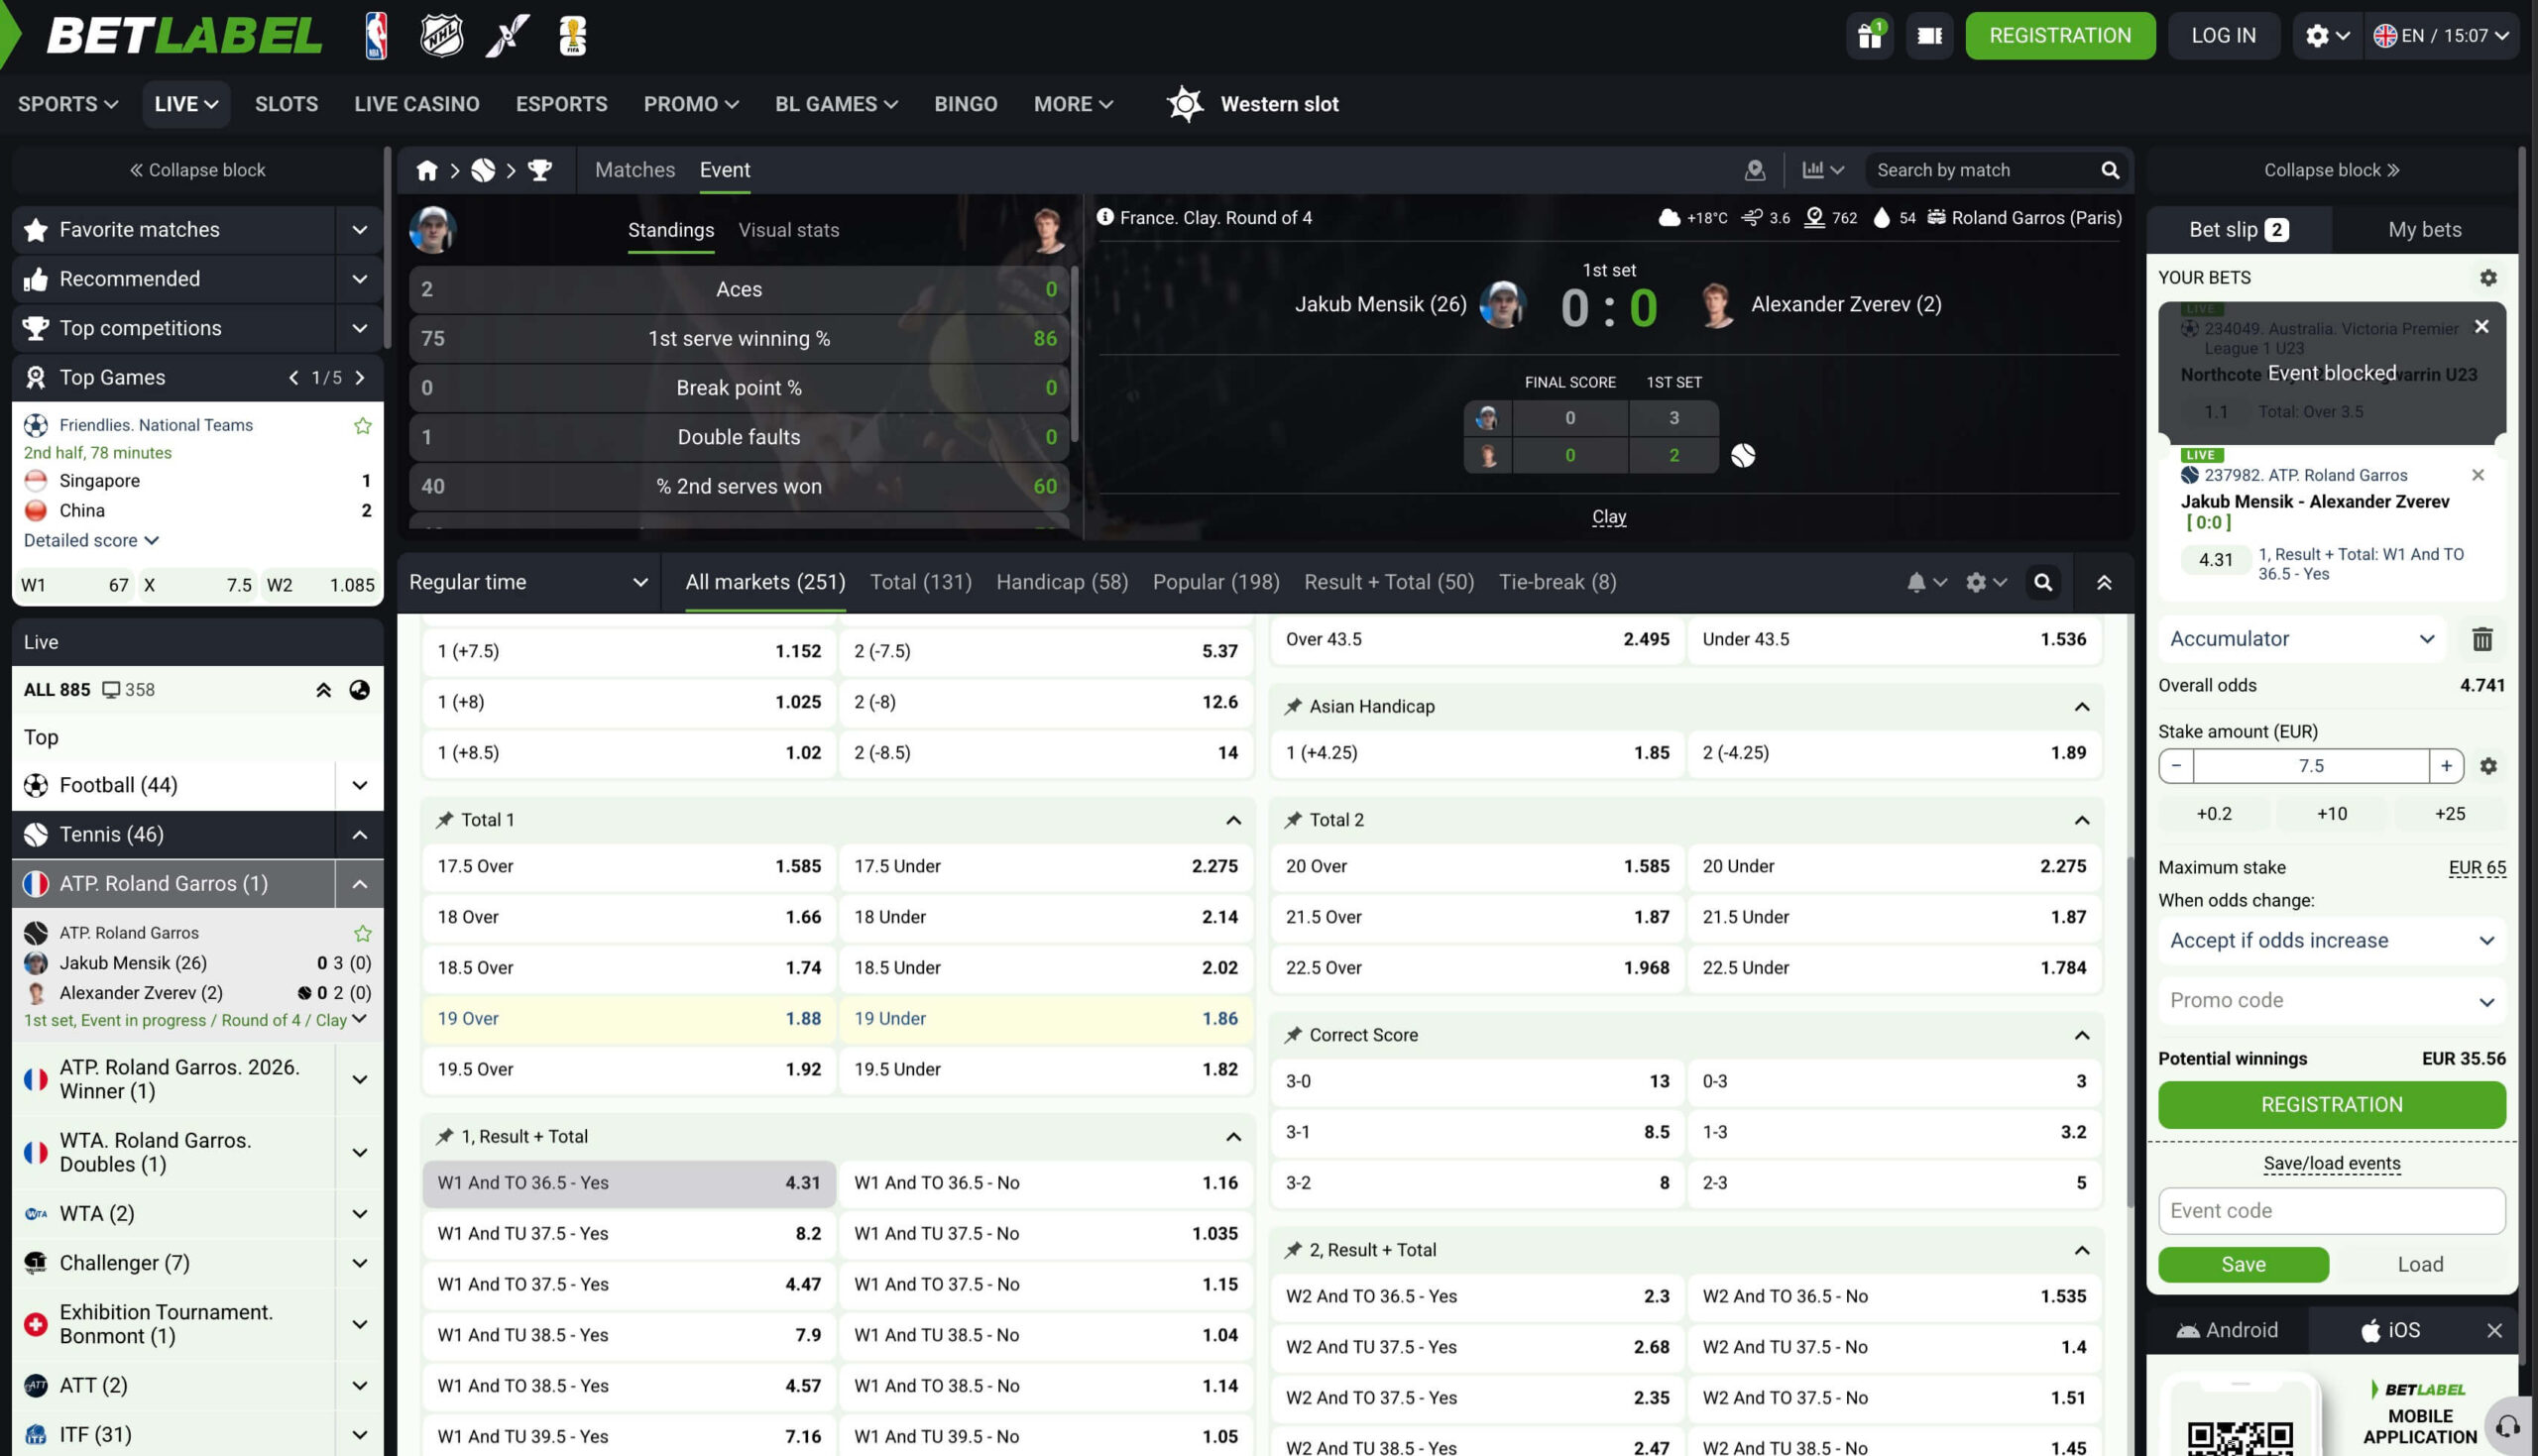The width and height of the screenshot is (2538, 1456).
Task: Open the markets settings gear
Action: [1986, 582]
